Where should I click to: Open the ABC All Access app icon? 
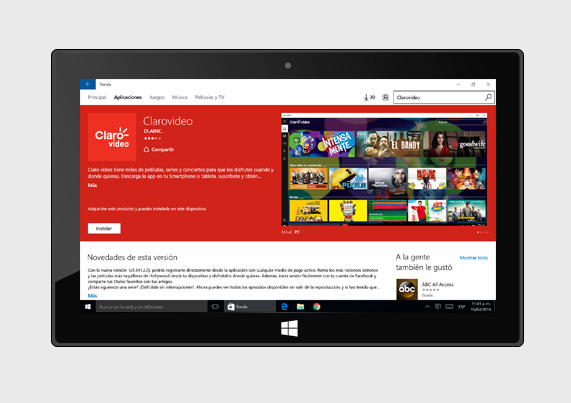407,289
